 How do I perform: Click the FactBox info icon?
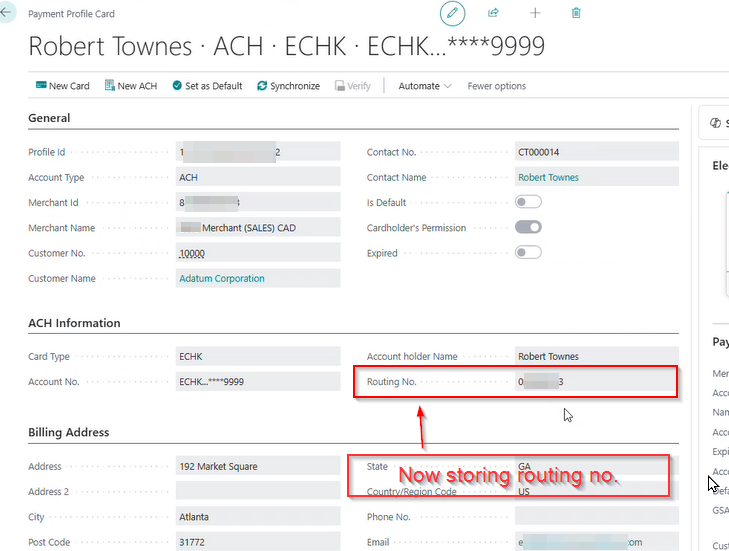pos(715,123)
